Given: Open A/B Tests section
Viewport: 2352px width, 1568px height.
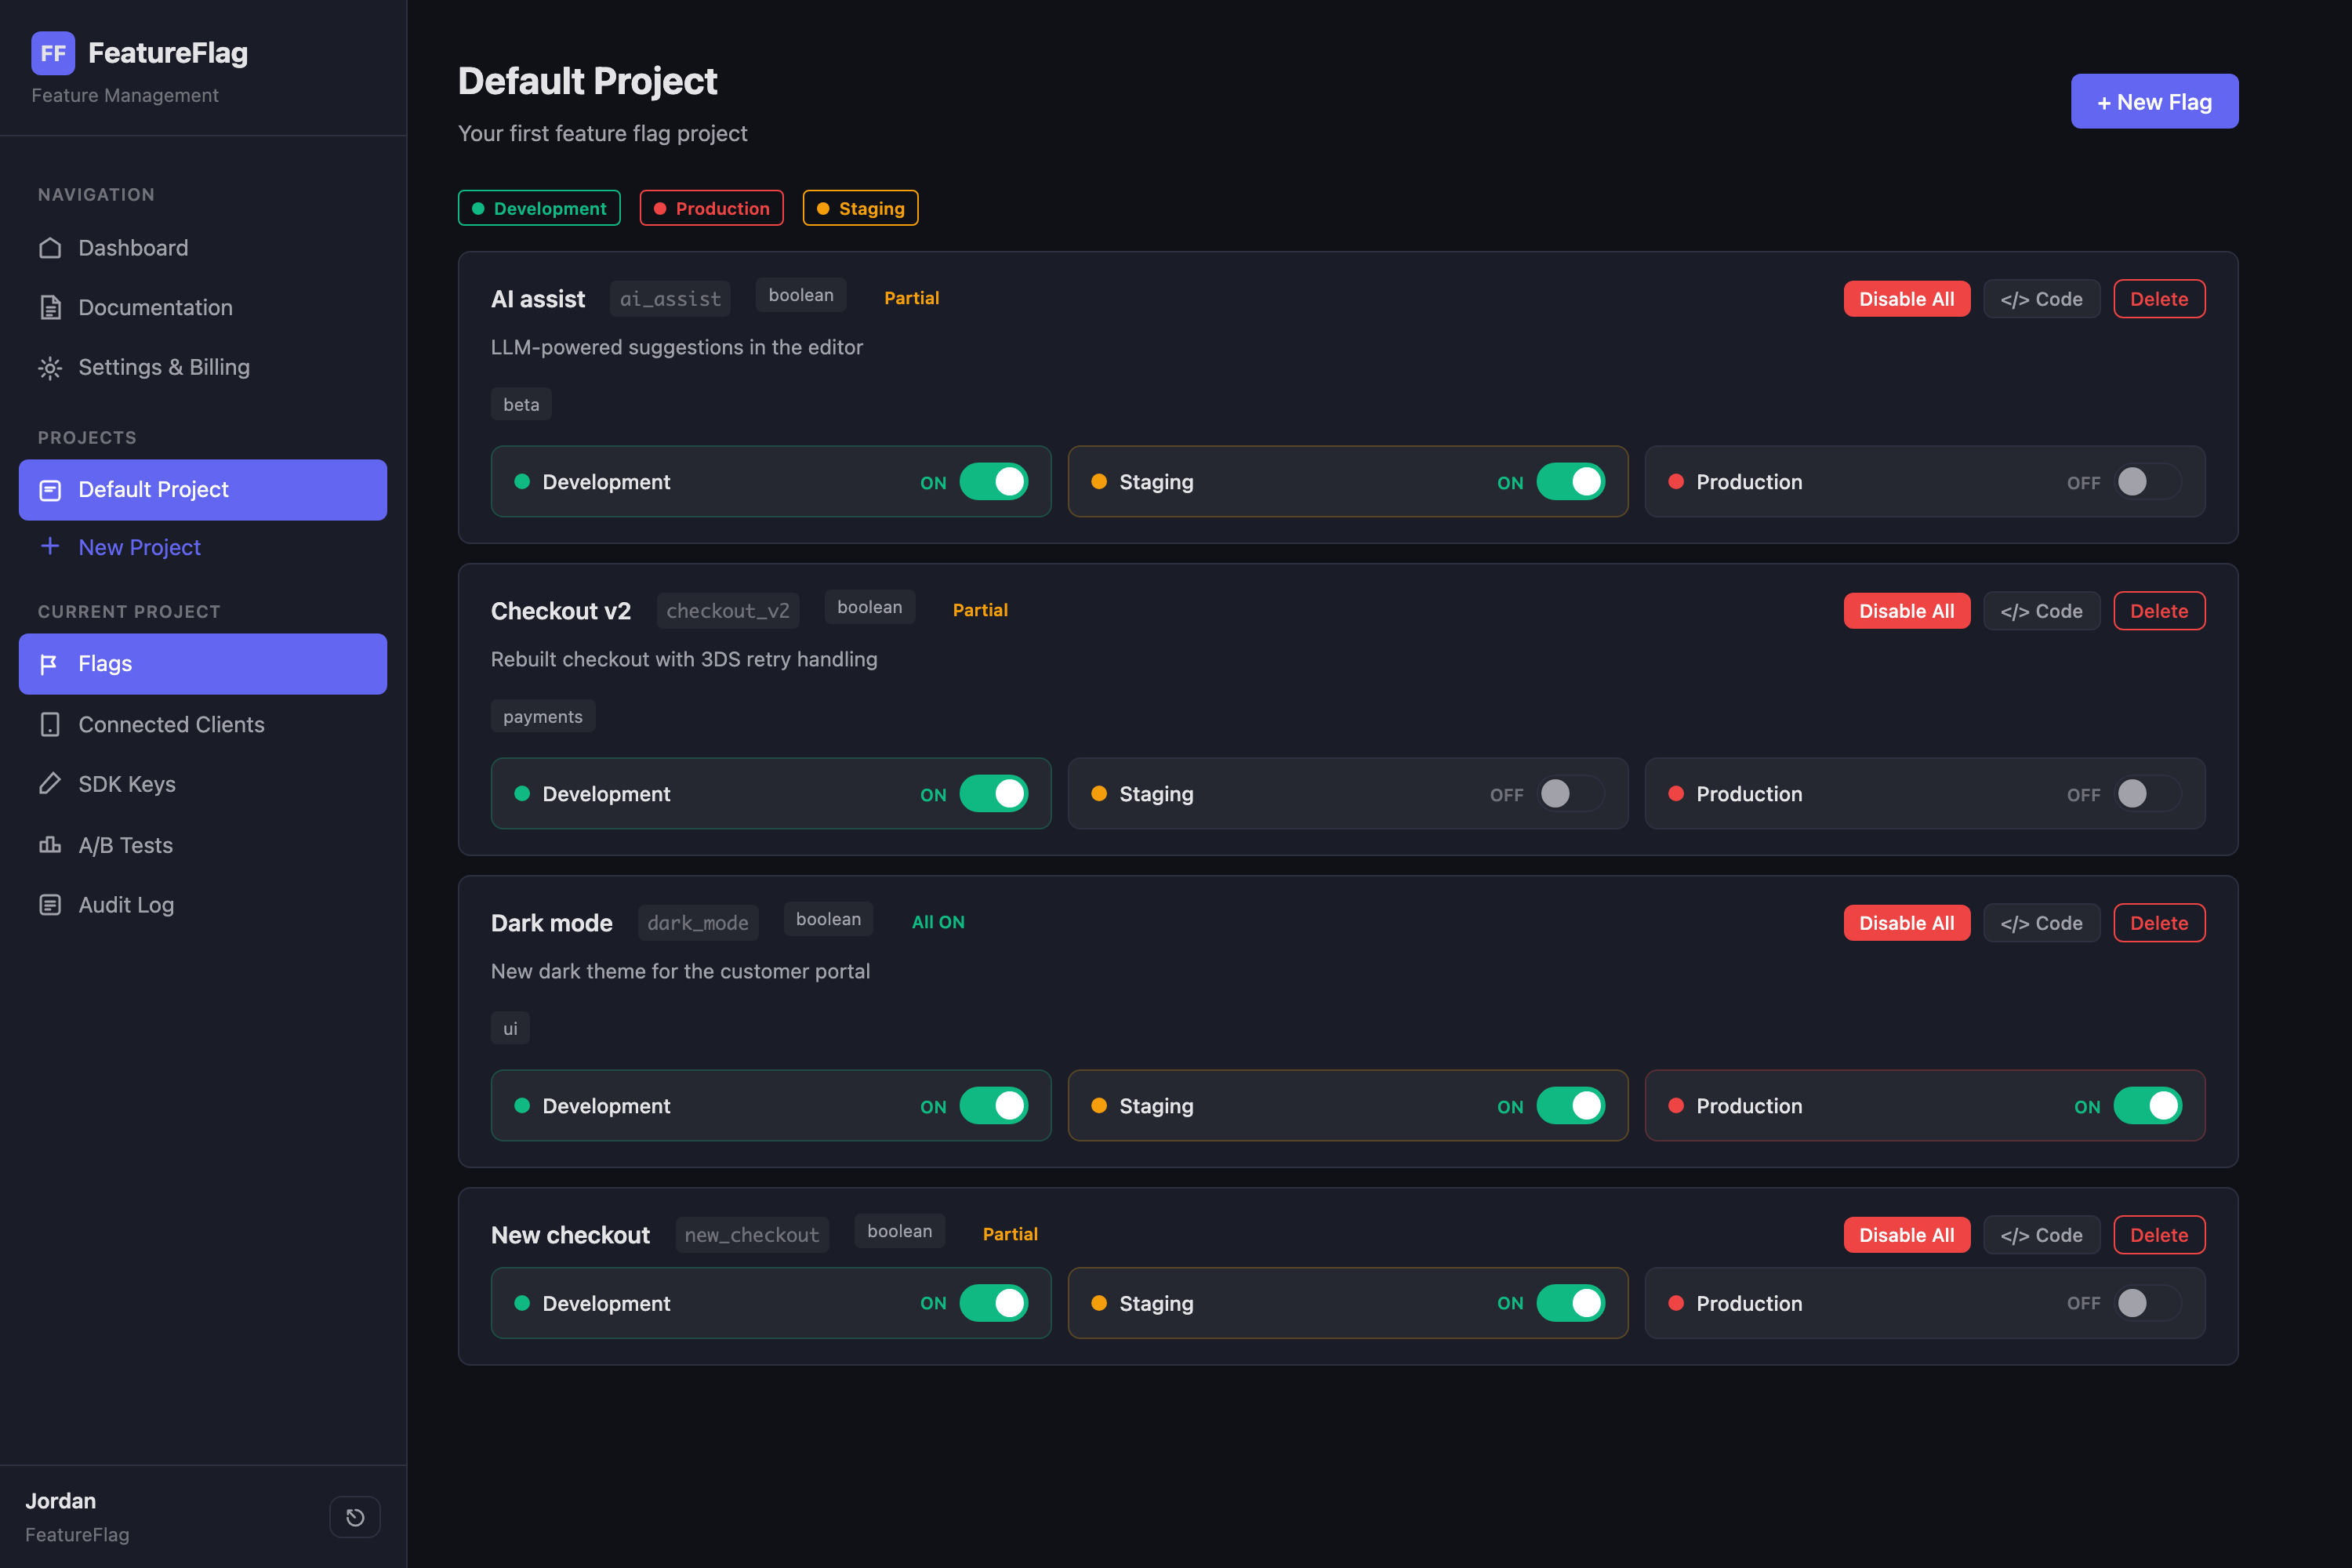Looking at the screenshot, I should click(x=203, y=845).
